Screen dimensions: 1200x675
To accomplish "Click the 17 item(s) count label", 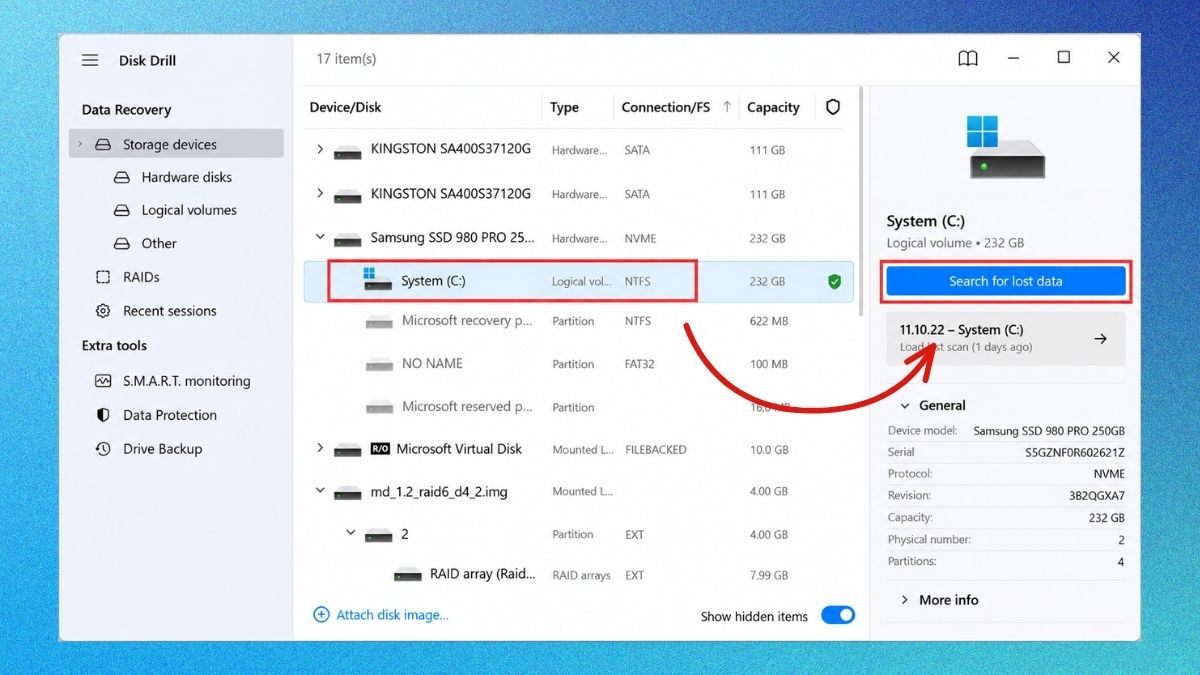I will 346,59.
